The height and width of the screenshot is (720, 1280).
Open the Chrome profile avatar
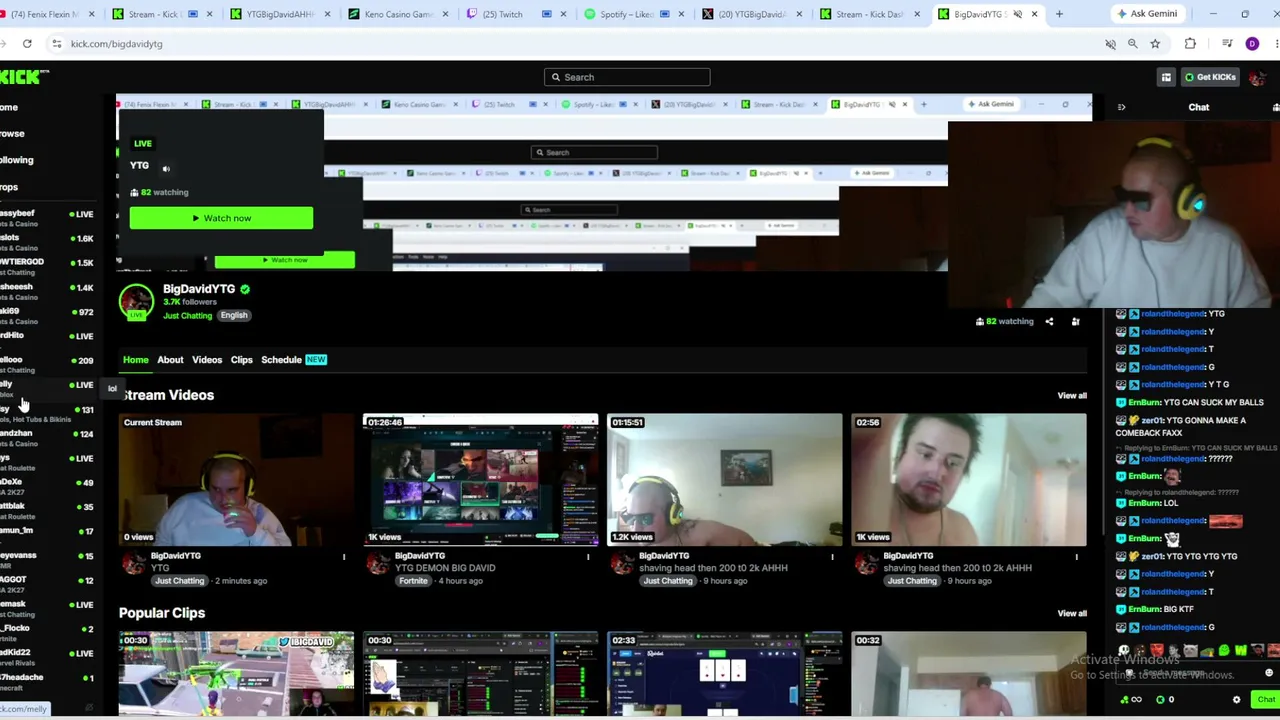point(1252,44)
